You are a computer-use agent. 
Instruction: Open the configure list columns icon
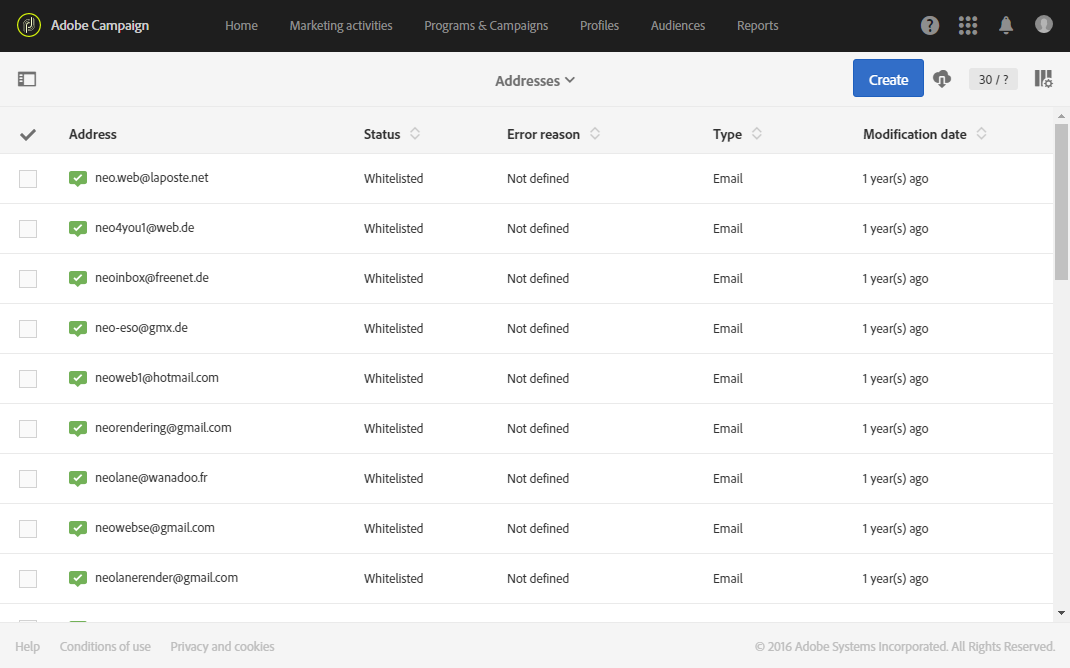click(x=1043, y=79)
